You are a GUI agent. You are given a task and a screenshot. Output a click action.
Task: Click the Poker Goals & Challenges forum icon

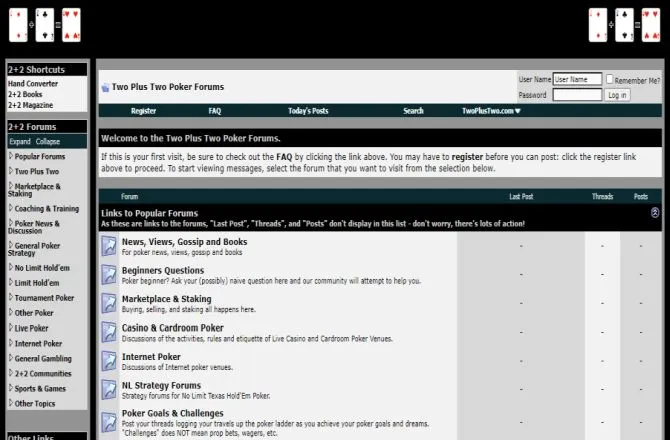pos(109,418)
